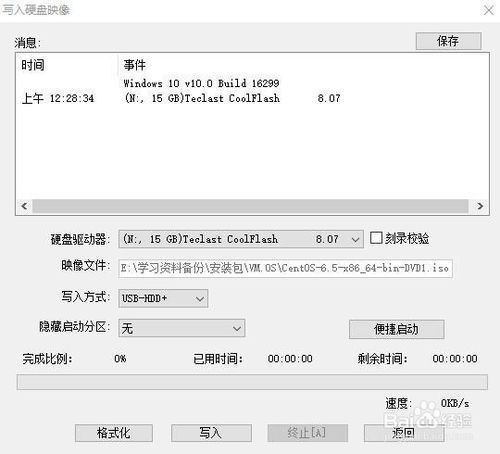Select the Teclast CoolFlash log entry
This screenshot has height=454, width=500.
232,98
